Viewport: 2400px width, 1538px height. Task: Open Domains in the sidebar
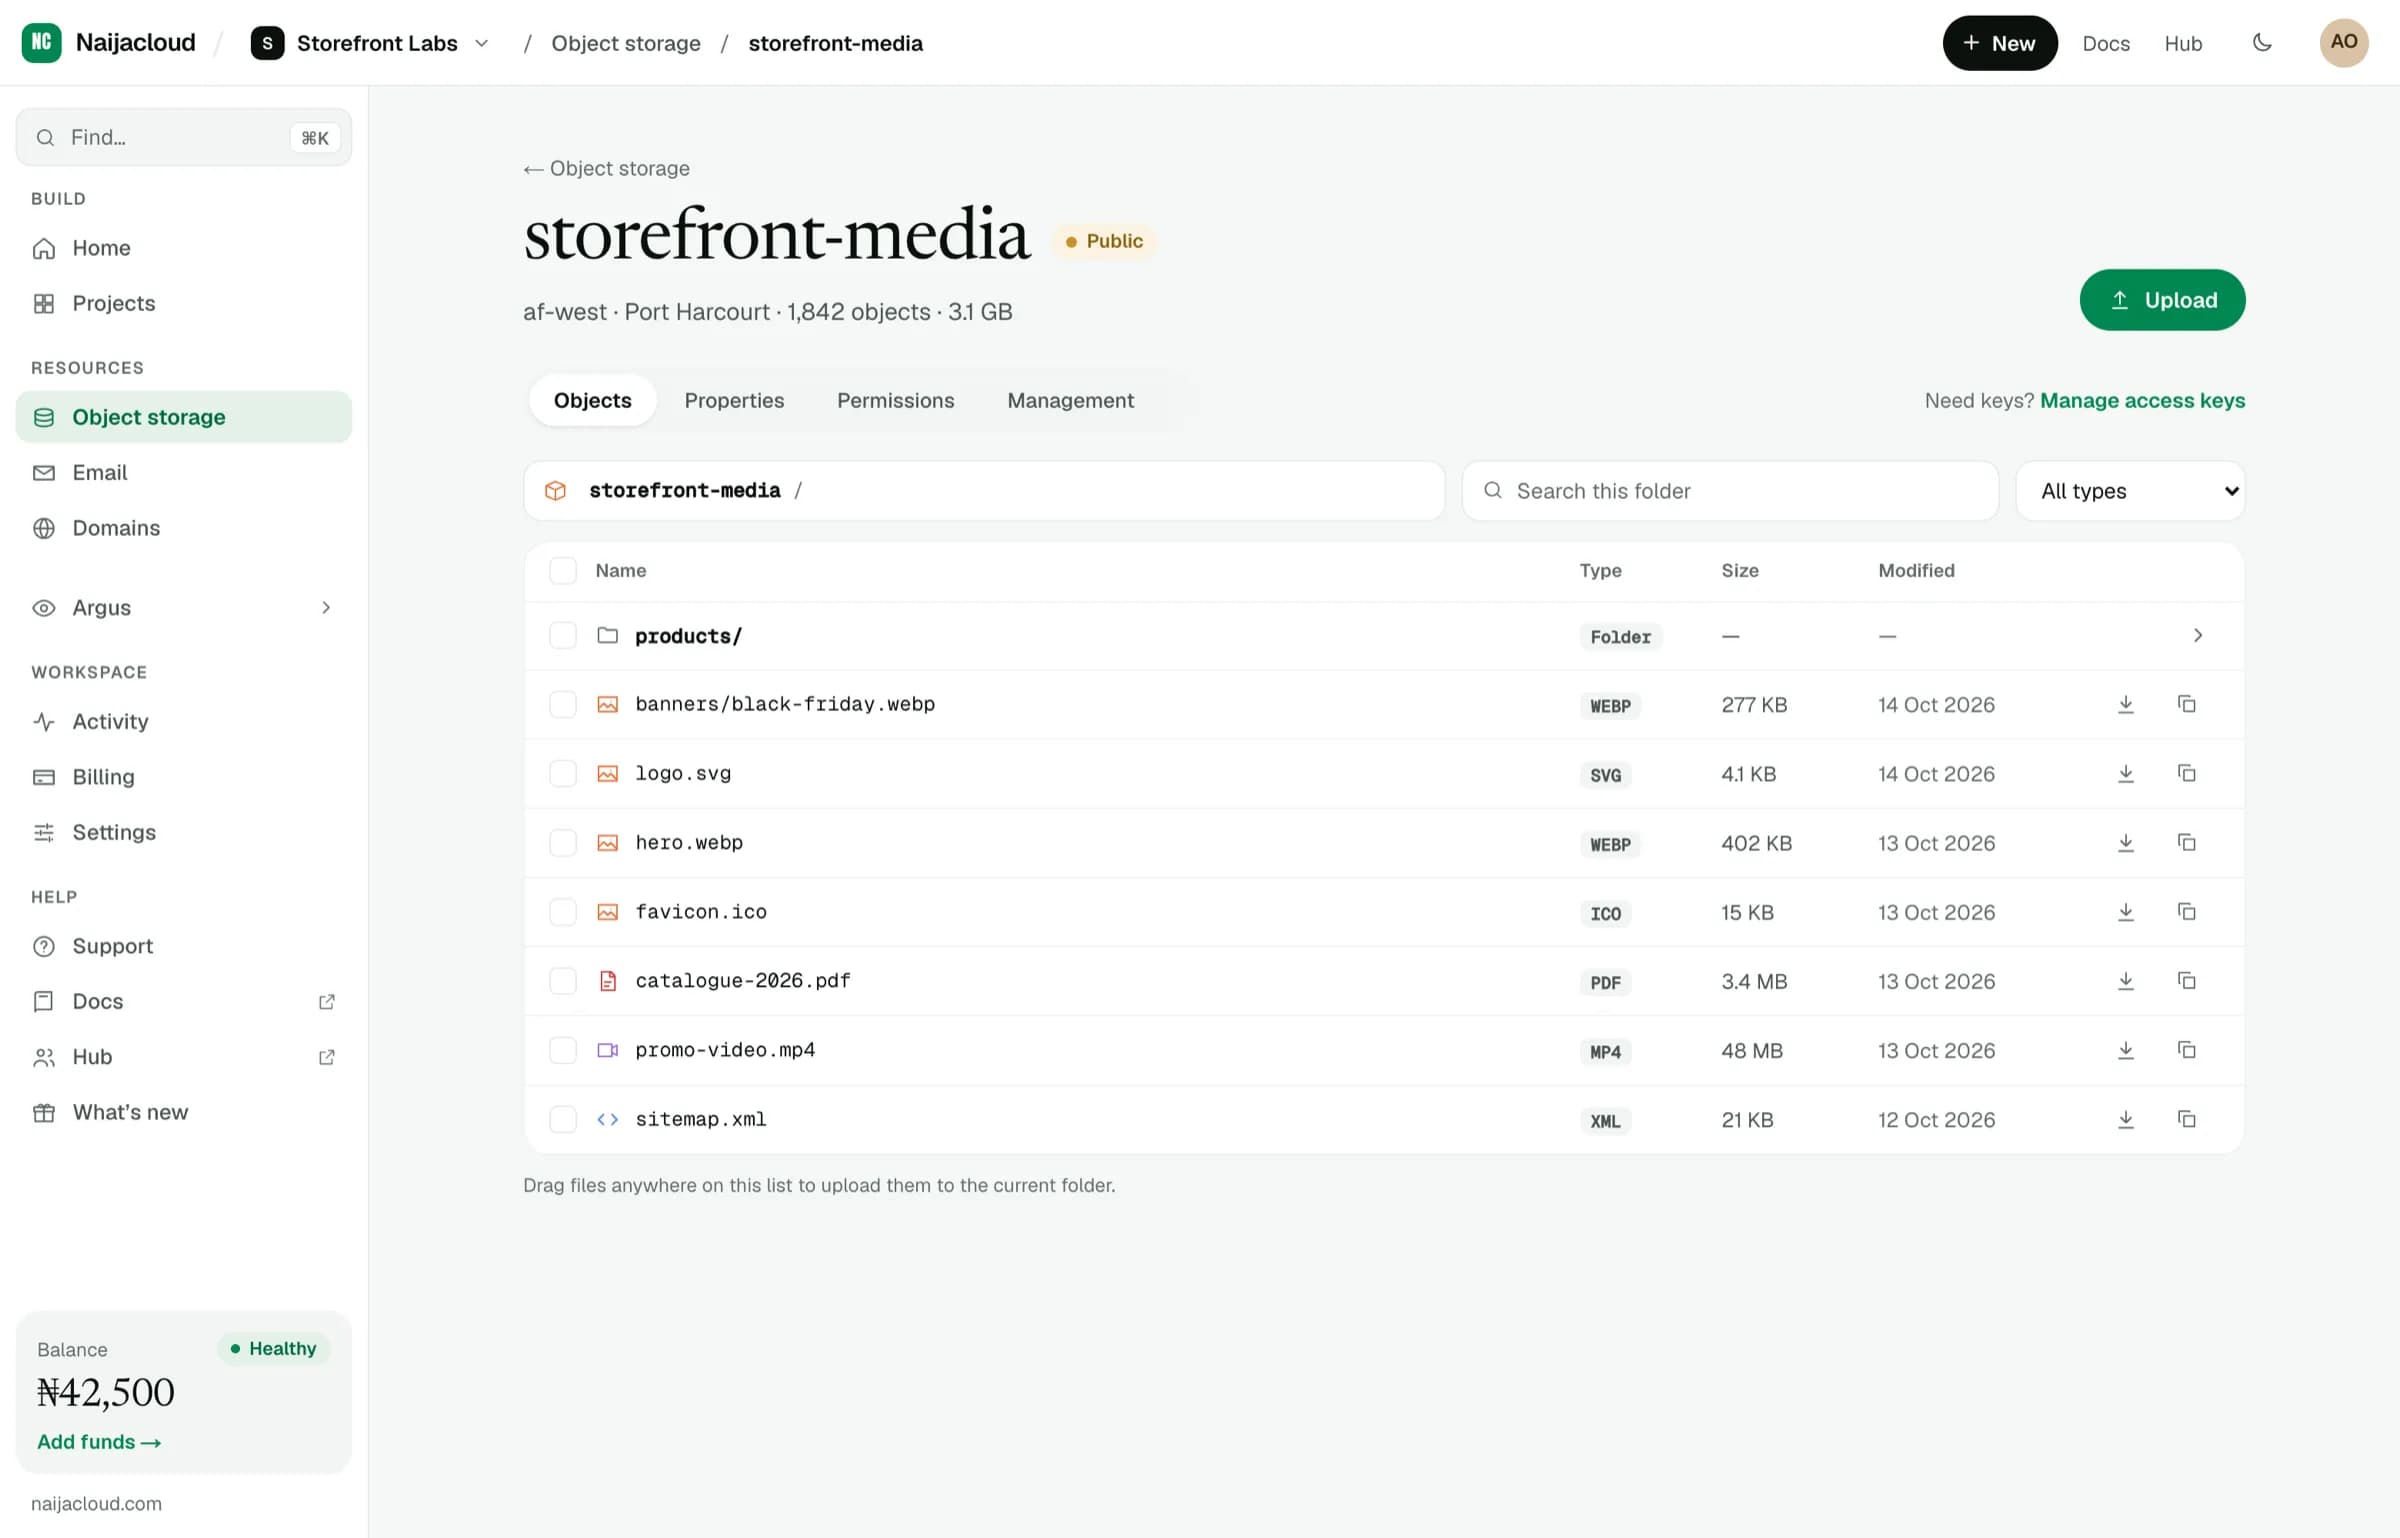pos(184,528)
